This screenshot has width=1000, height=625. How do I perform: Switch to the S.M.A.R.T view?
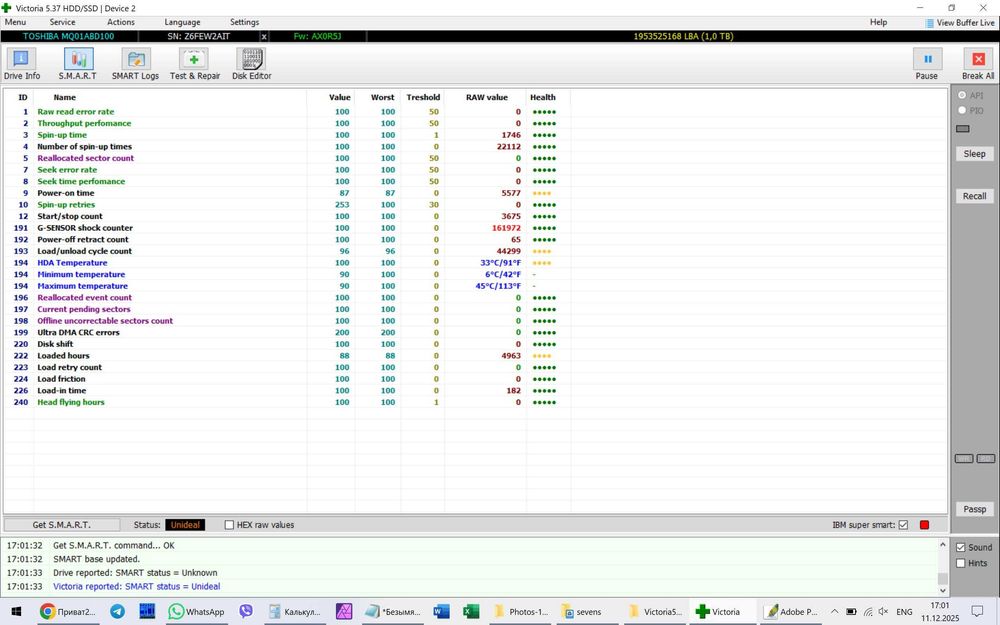(78, 64)
